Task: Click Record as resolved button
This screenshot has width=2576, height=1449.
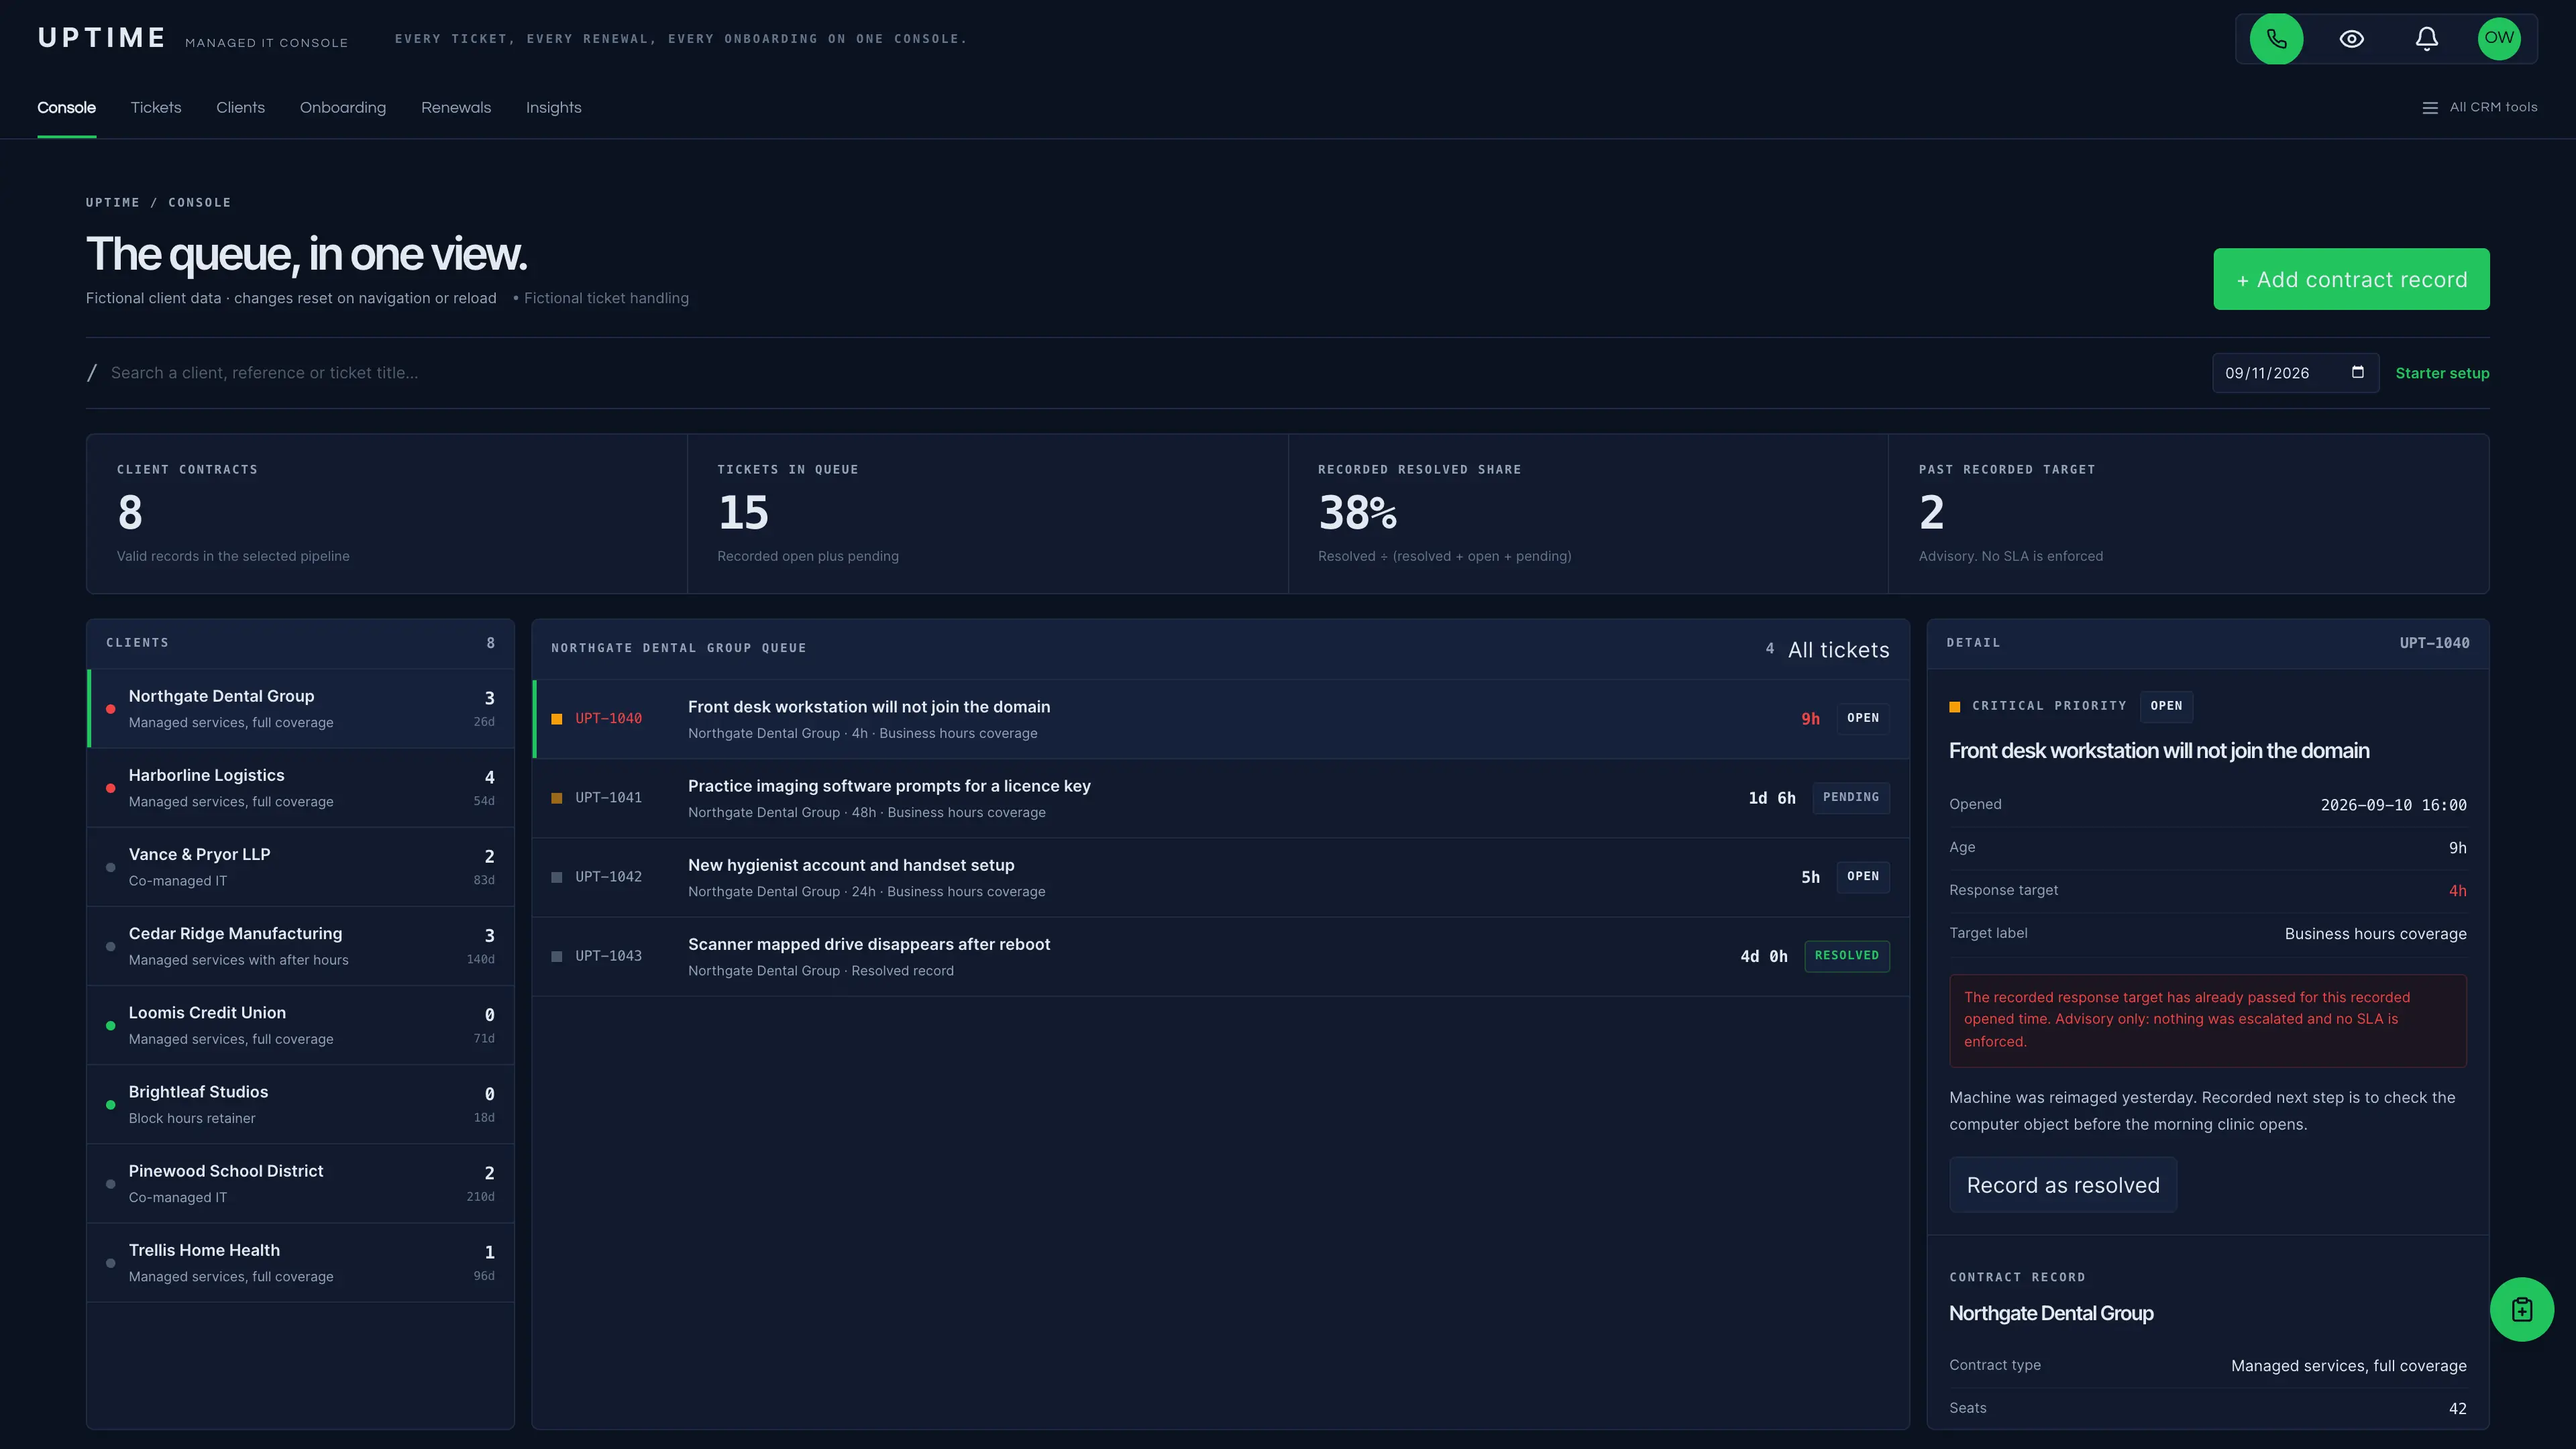Action: coord(2062,1184)
